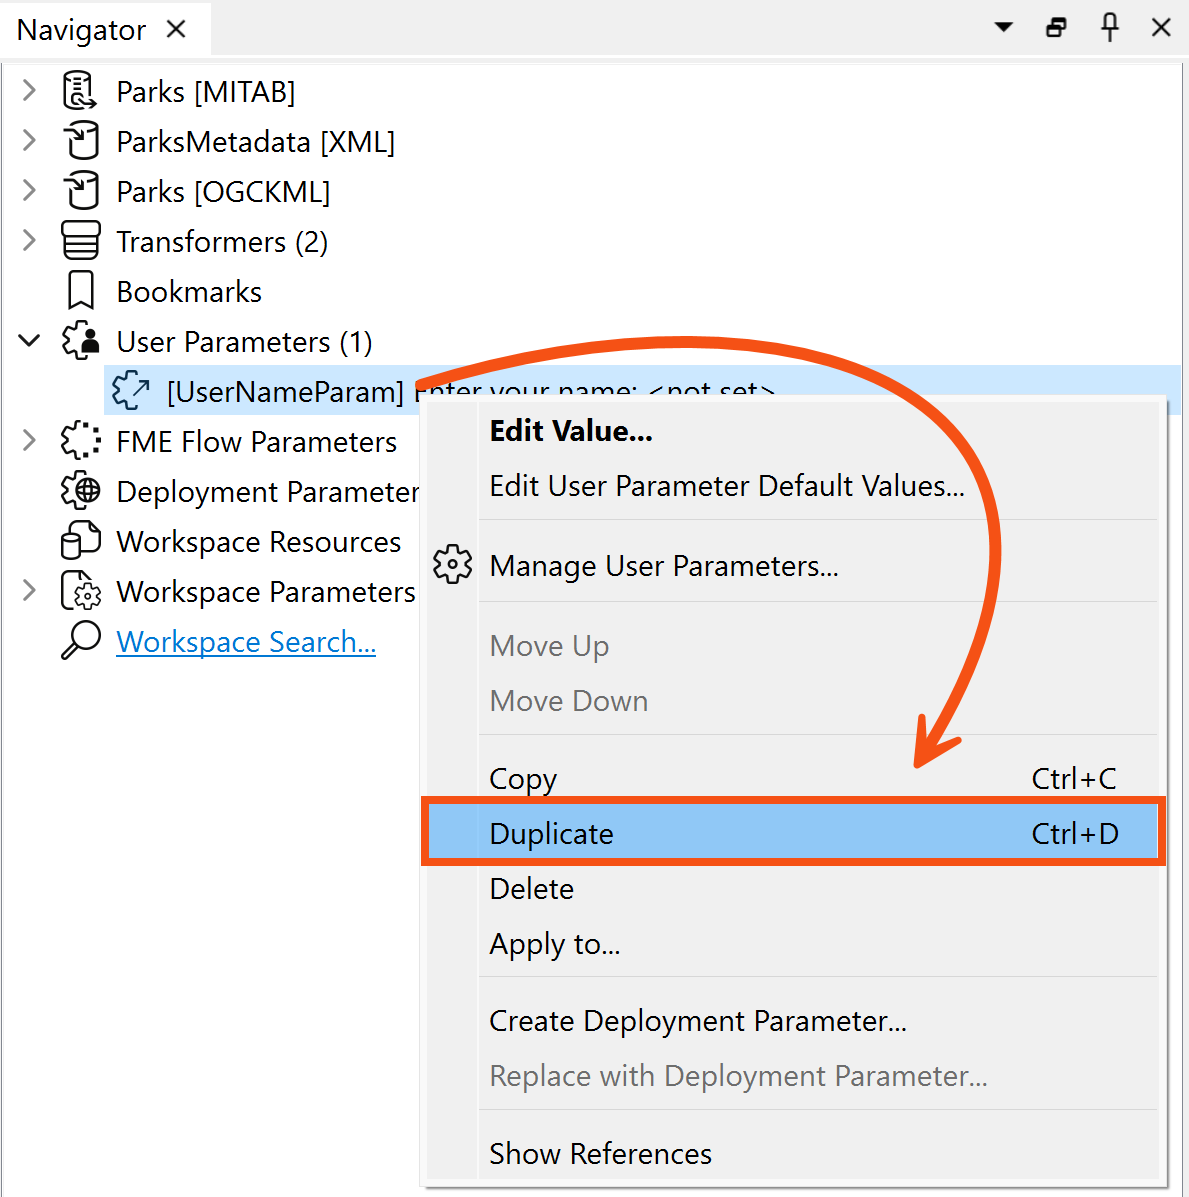Expand the Workspace Parameters tree node
Viewport: 1189px width, 1197px height.
tap(28, 591)
